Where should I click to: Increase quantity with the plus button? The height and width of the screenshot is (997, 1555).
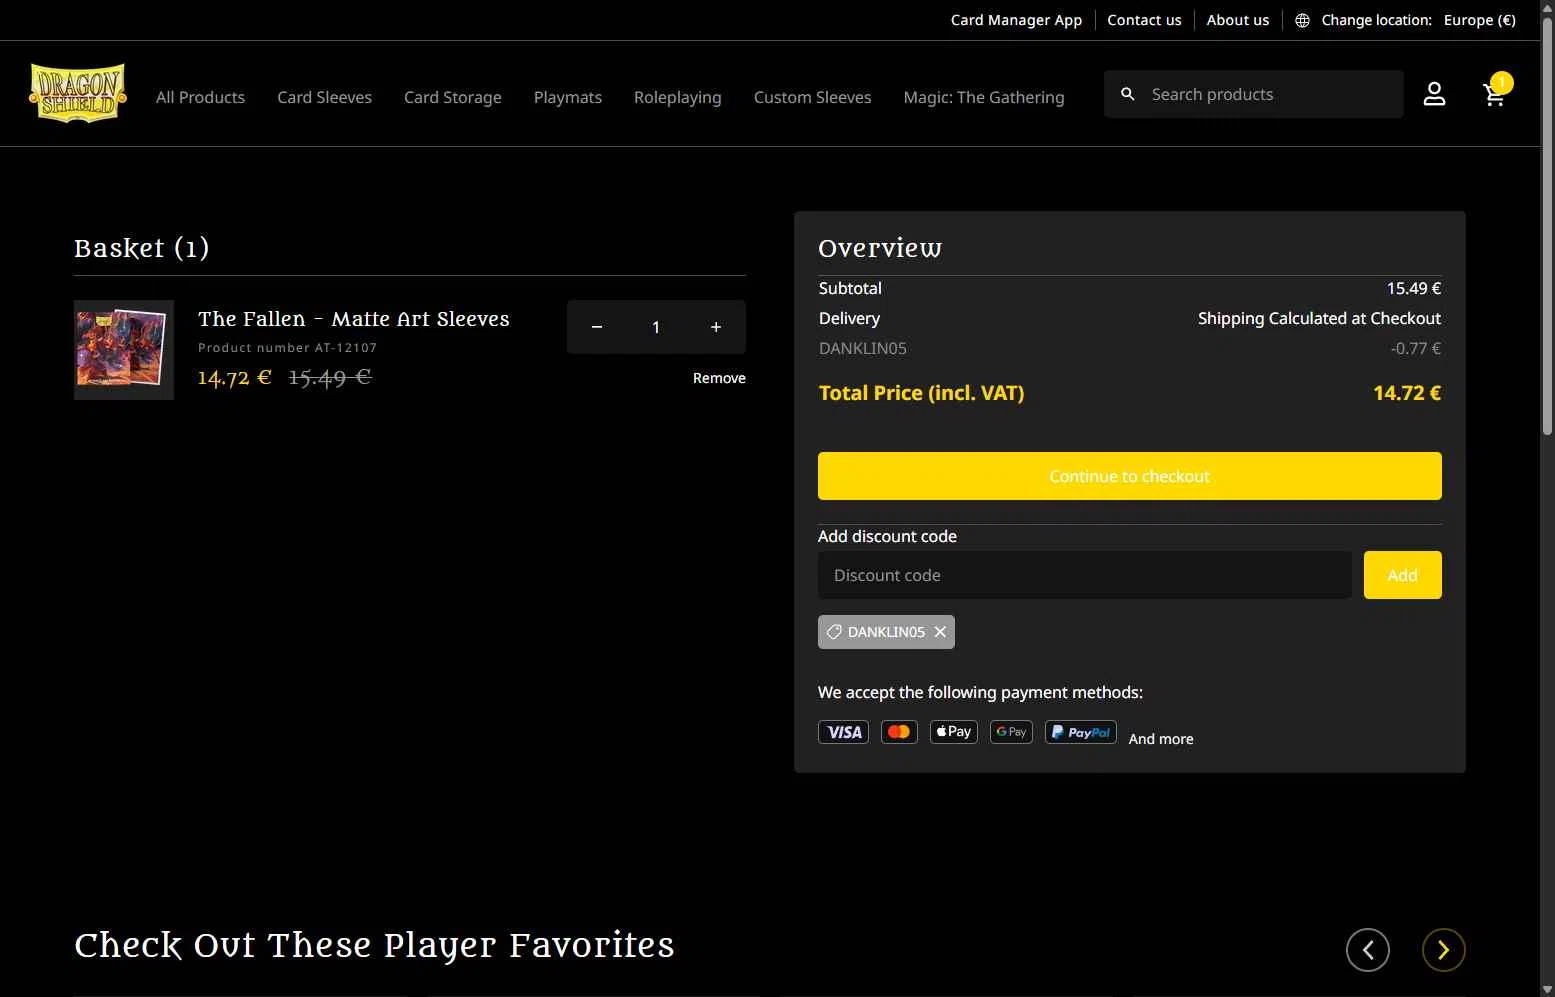click(x=716, y=327)
